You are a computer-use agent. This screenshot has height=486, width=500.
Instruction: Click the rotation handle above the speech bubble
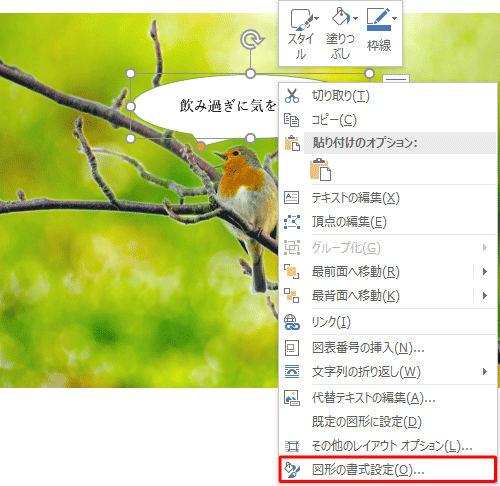tap(252, 39)
